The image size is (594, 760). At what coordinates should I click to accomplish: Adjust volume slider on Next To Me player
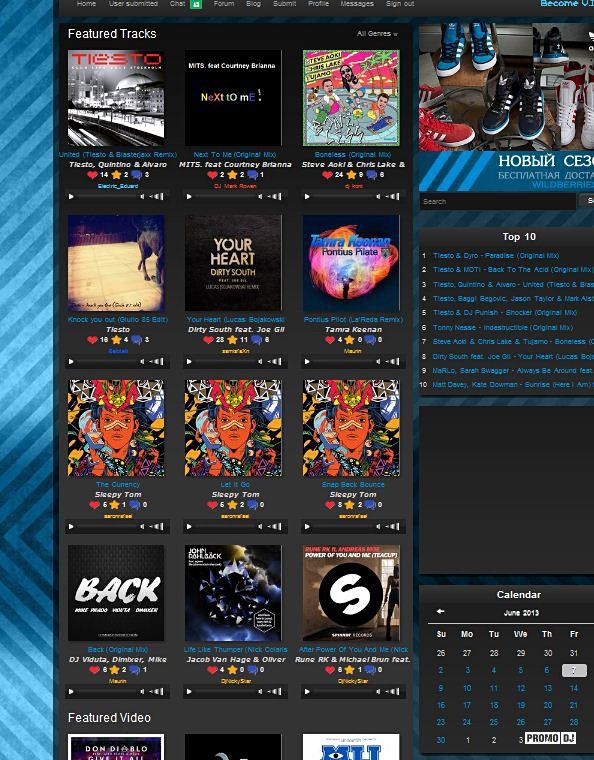275,196
